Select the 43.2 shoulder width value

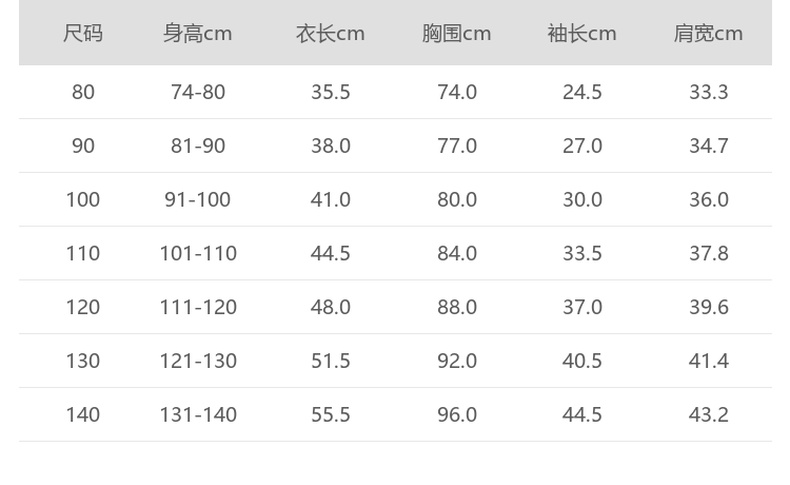coord(708,415)
